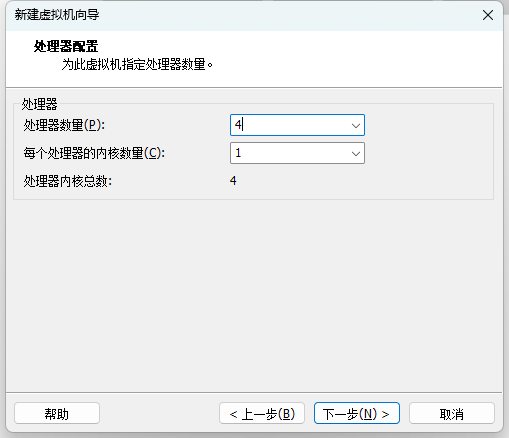Proceed with 下一步(N) button
This screenshot has width=509, height=438.
click(x=357, y=413)
